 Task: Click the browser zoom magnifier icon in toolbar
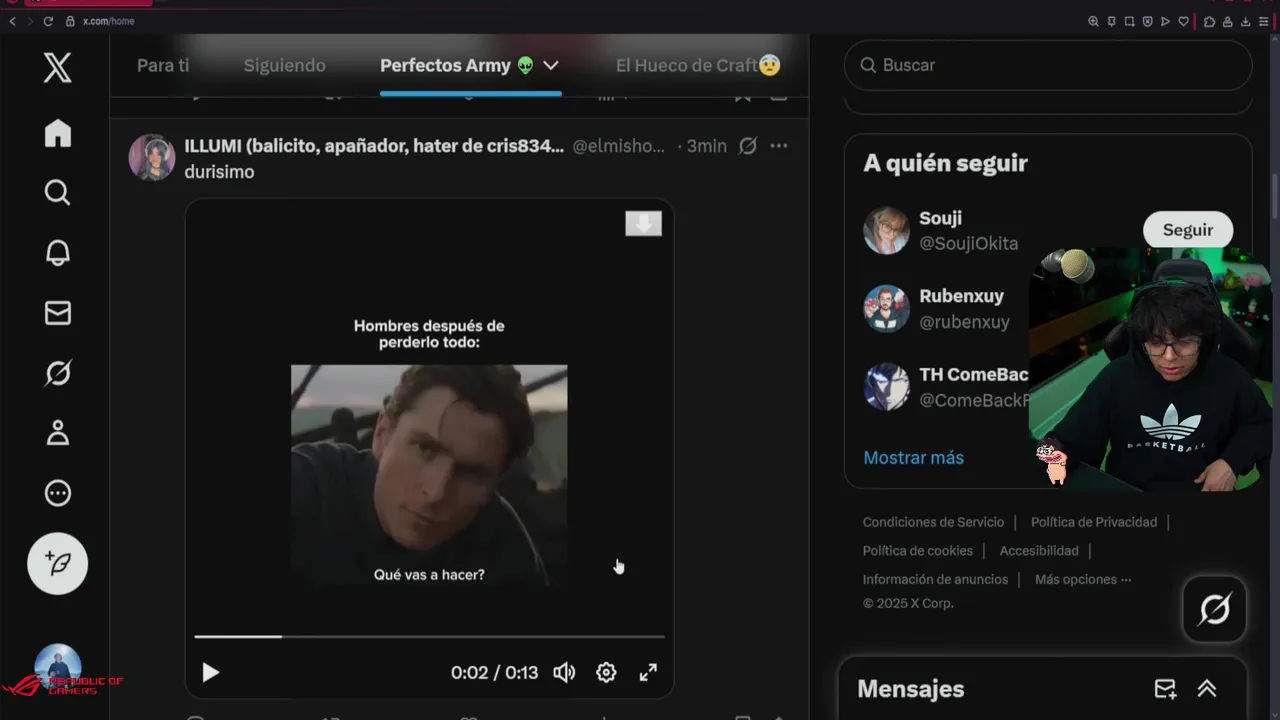(1093, 21)
